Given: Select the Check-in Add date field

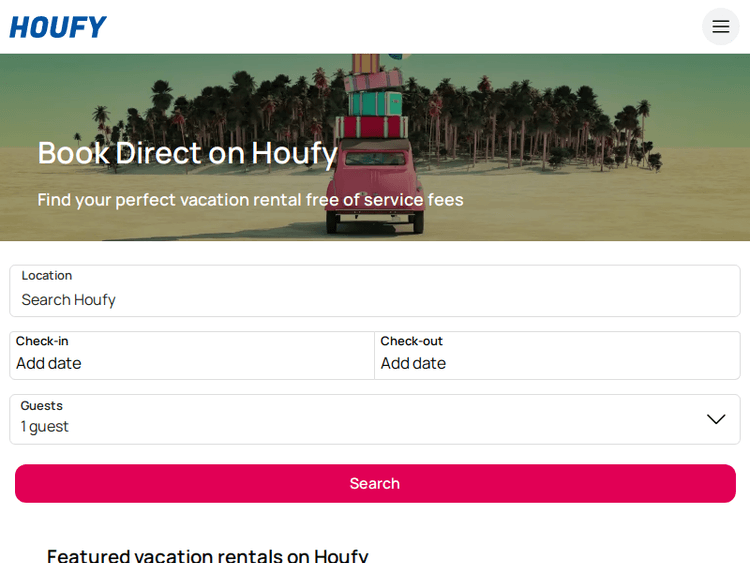Looking at the screenshot, I should click(x=192, y=355).
